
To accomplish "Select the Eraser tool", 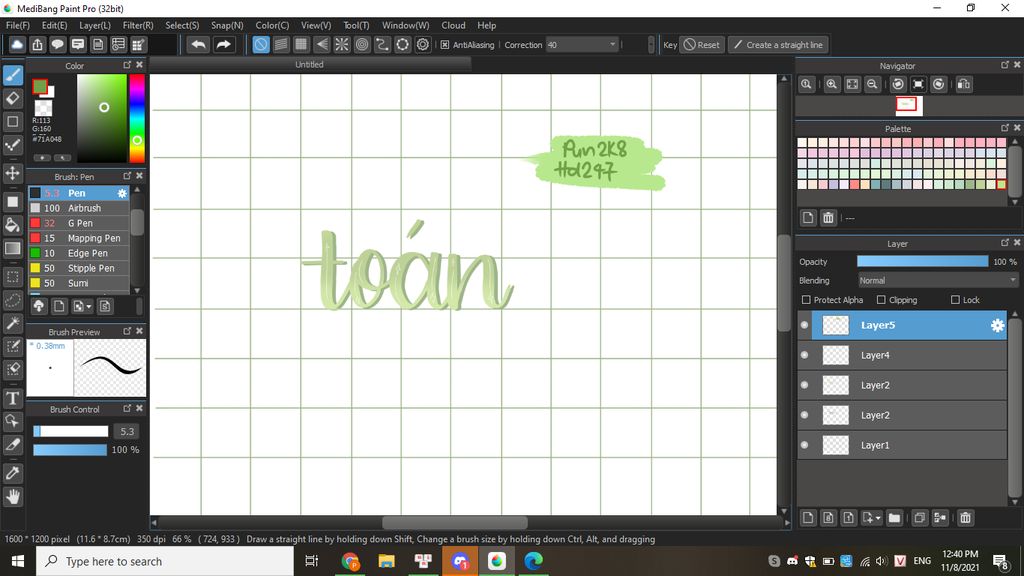I will (13, 98).
